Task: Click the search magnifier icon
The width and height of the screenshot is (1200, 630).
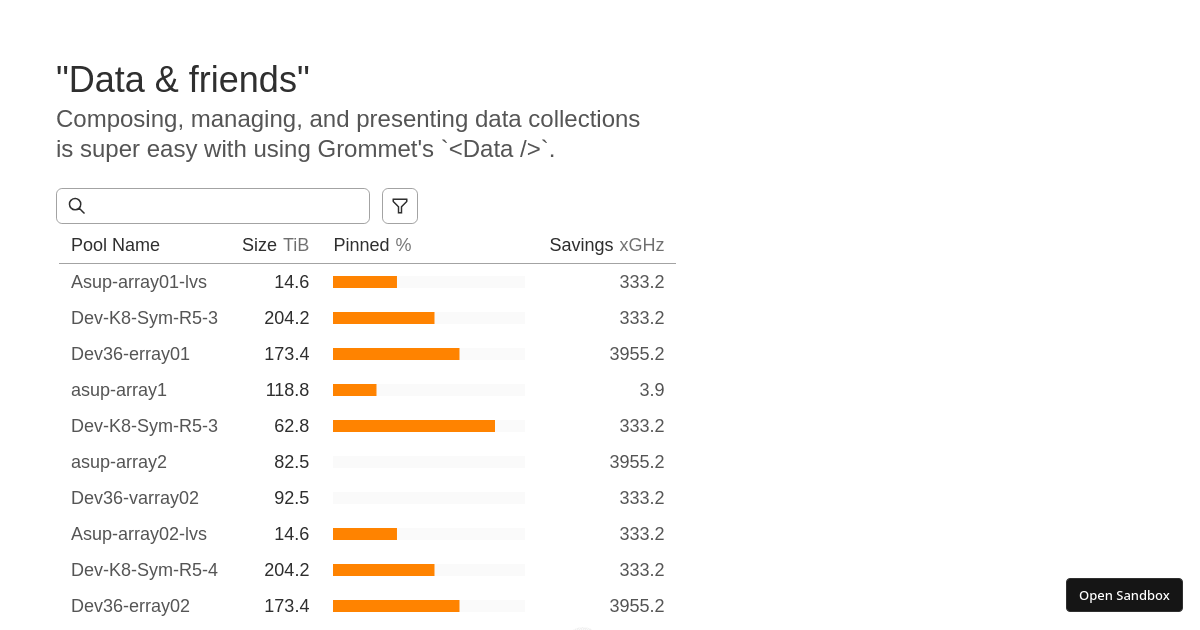Action: 77,206
